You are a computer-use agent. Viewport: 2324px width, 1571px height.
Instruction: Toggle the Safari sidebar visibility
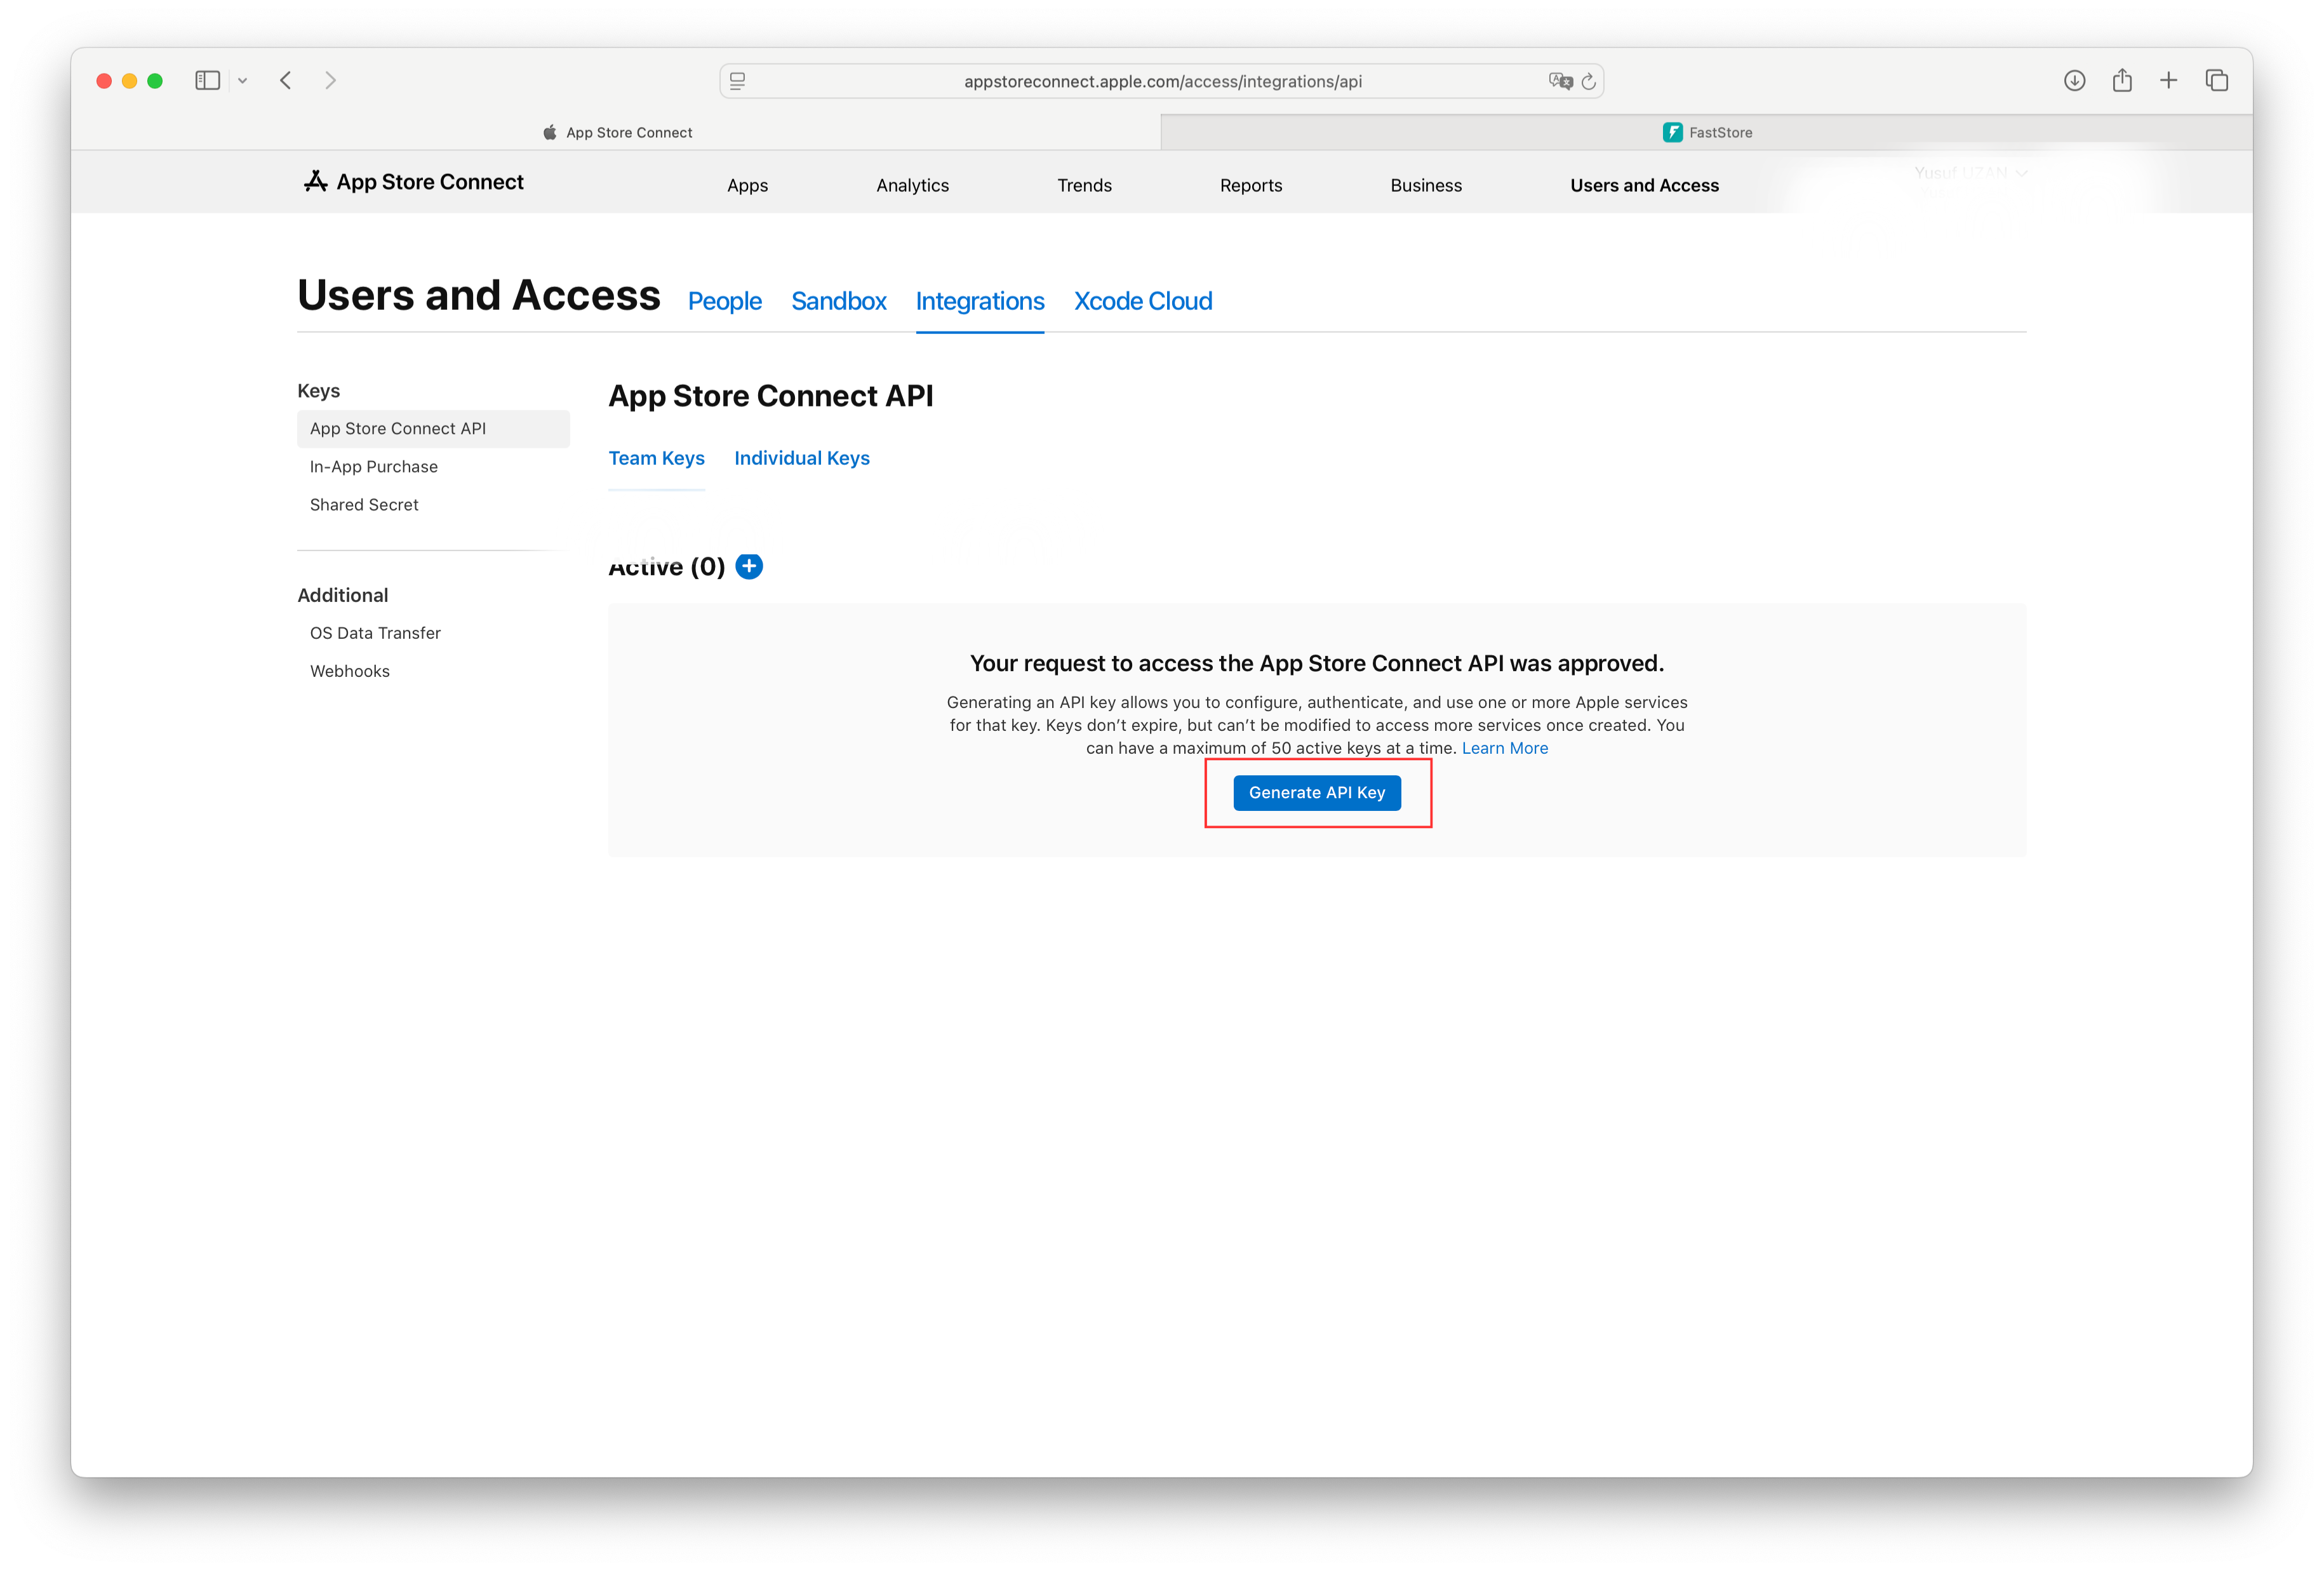click(207, 80)
